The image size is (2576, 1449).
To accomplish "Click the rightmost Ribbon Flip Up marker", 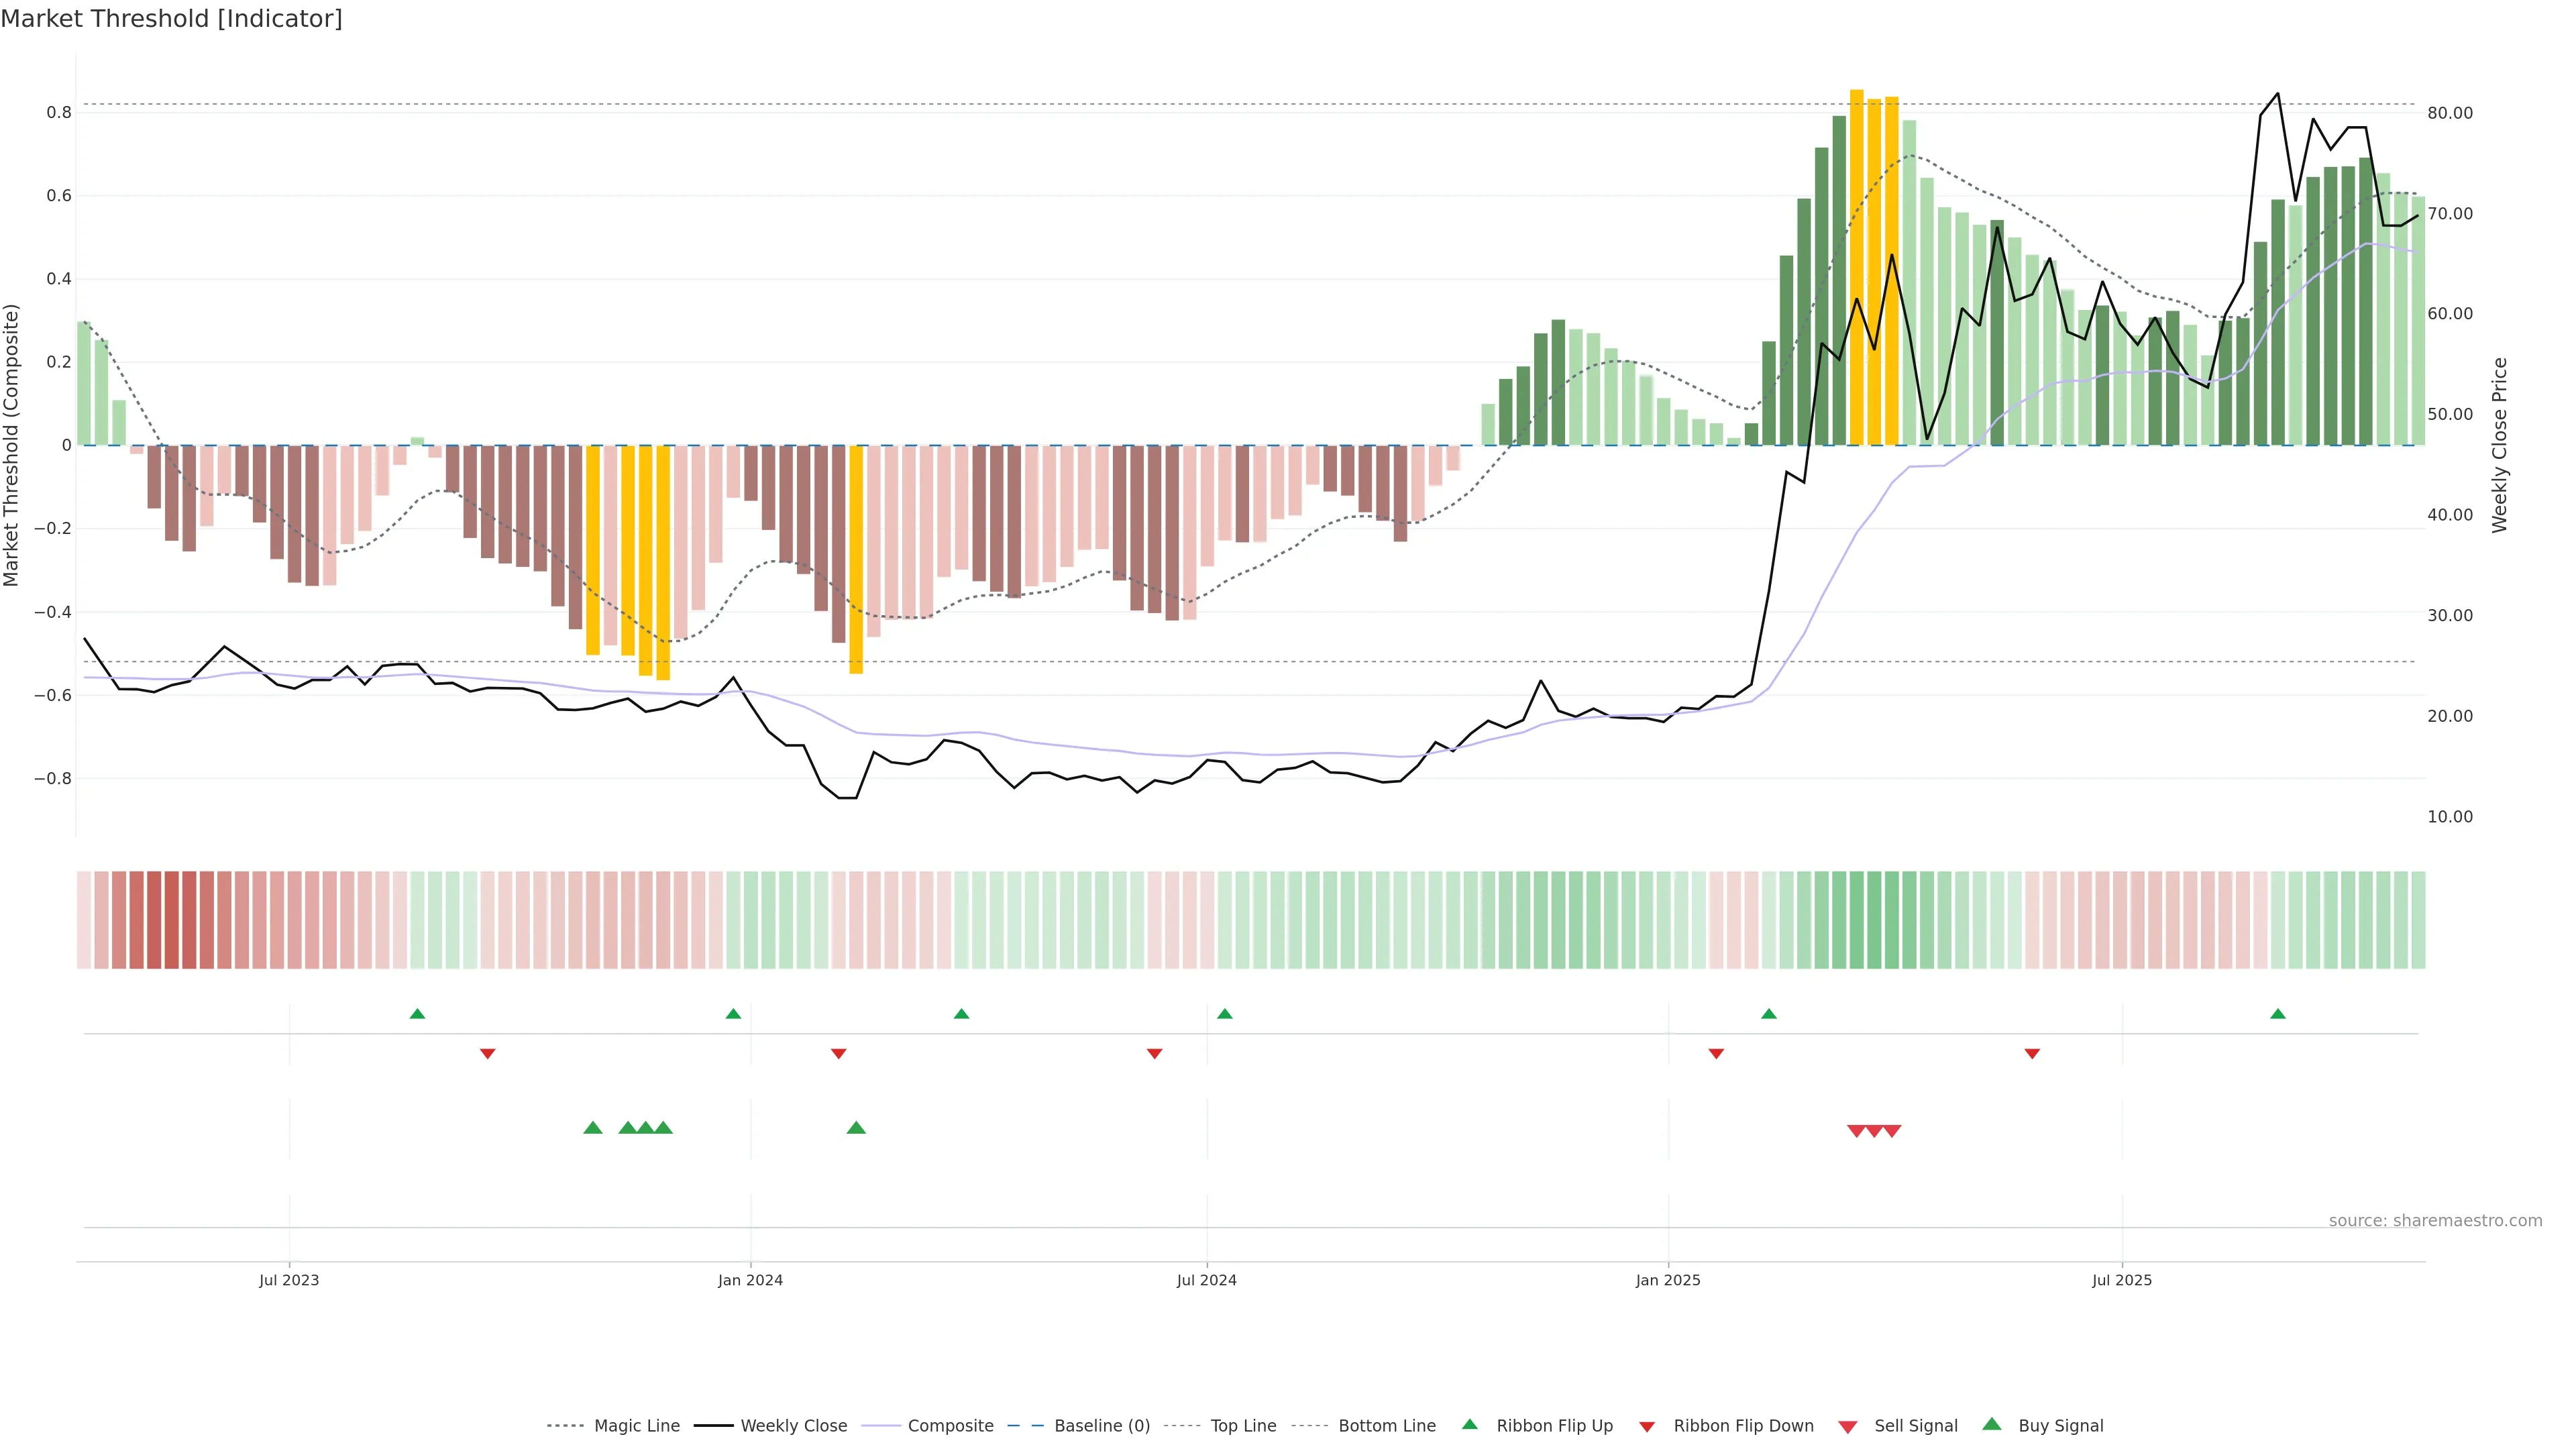I will pyautogui.click(x=2278, y=1014).
